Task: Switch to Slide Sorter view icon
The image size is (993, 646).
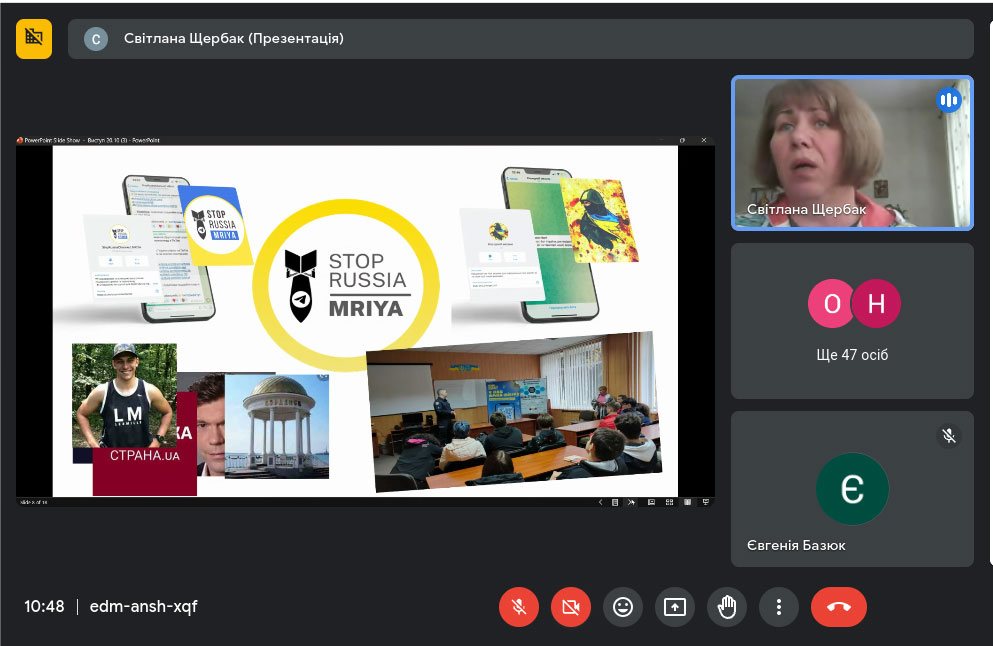Action: click(x=669, y=502)
